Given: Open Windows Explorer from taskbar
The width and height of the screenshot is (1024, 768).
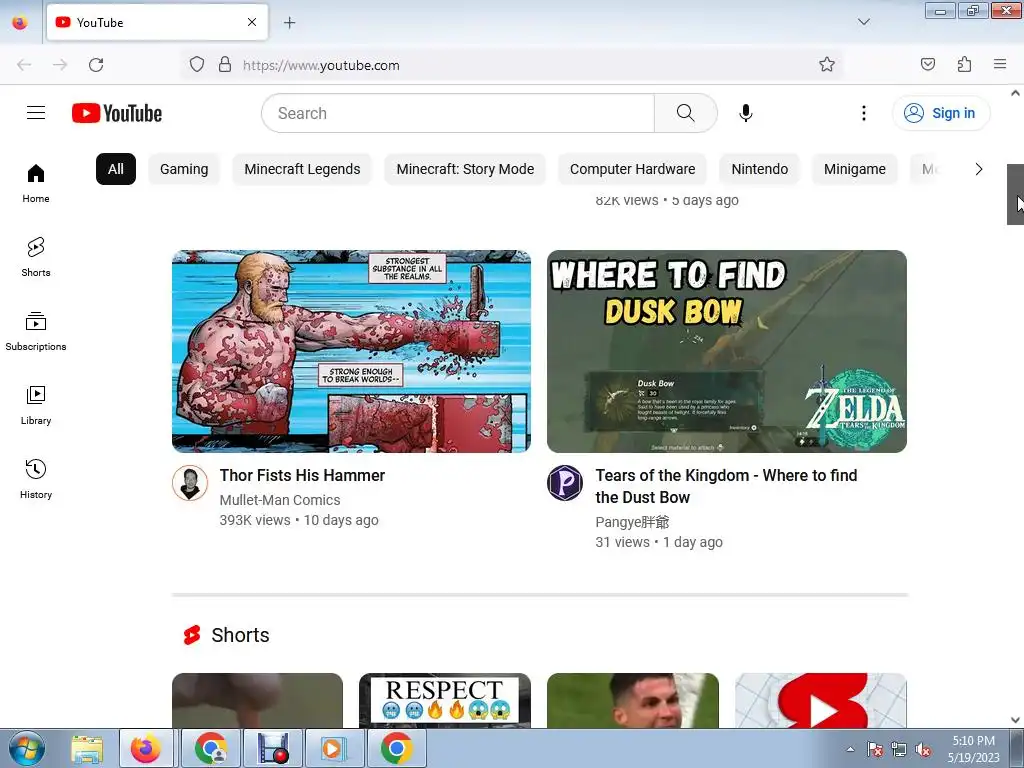Looking at the screenshot, I should point(87,748).
